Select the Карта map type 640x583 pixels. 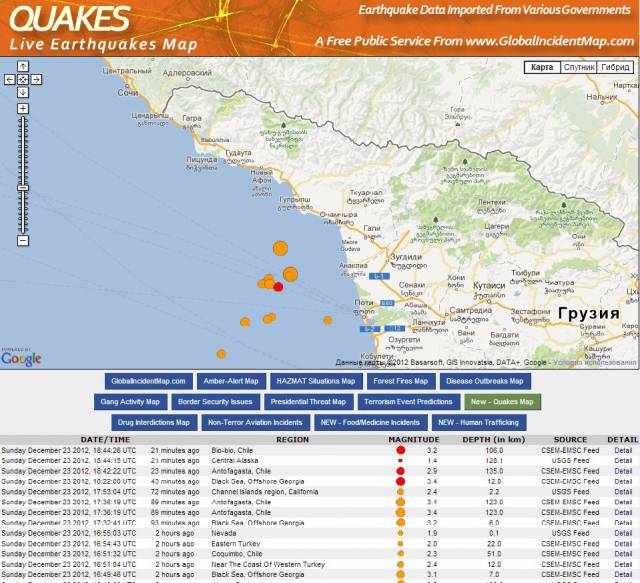tap(541, 67)
